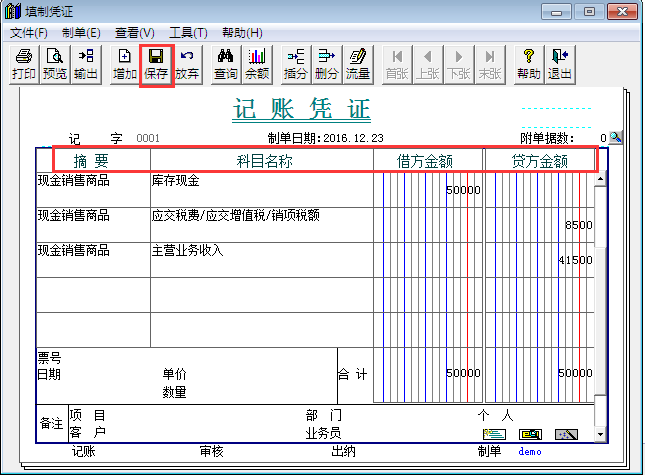Minimize the 填制凭证 window

(x=556, y=12)
